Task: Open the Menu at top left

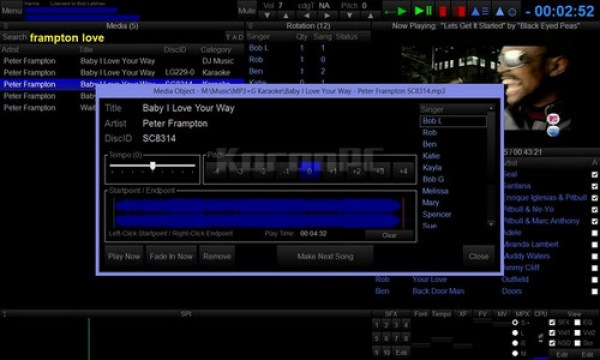Action: (x=11, y=10)
